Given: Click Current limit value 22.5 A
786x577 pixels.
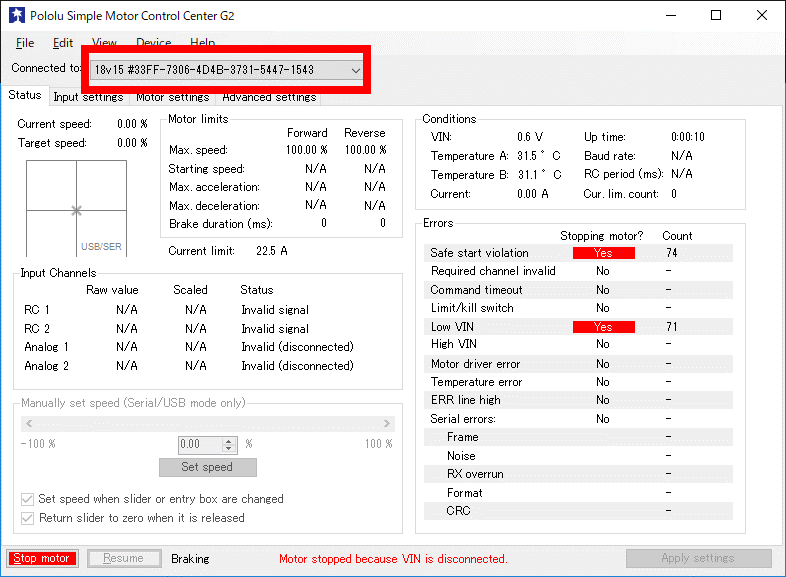Looking at the screenshot, I should [272, 251].
